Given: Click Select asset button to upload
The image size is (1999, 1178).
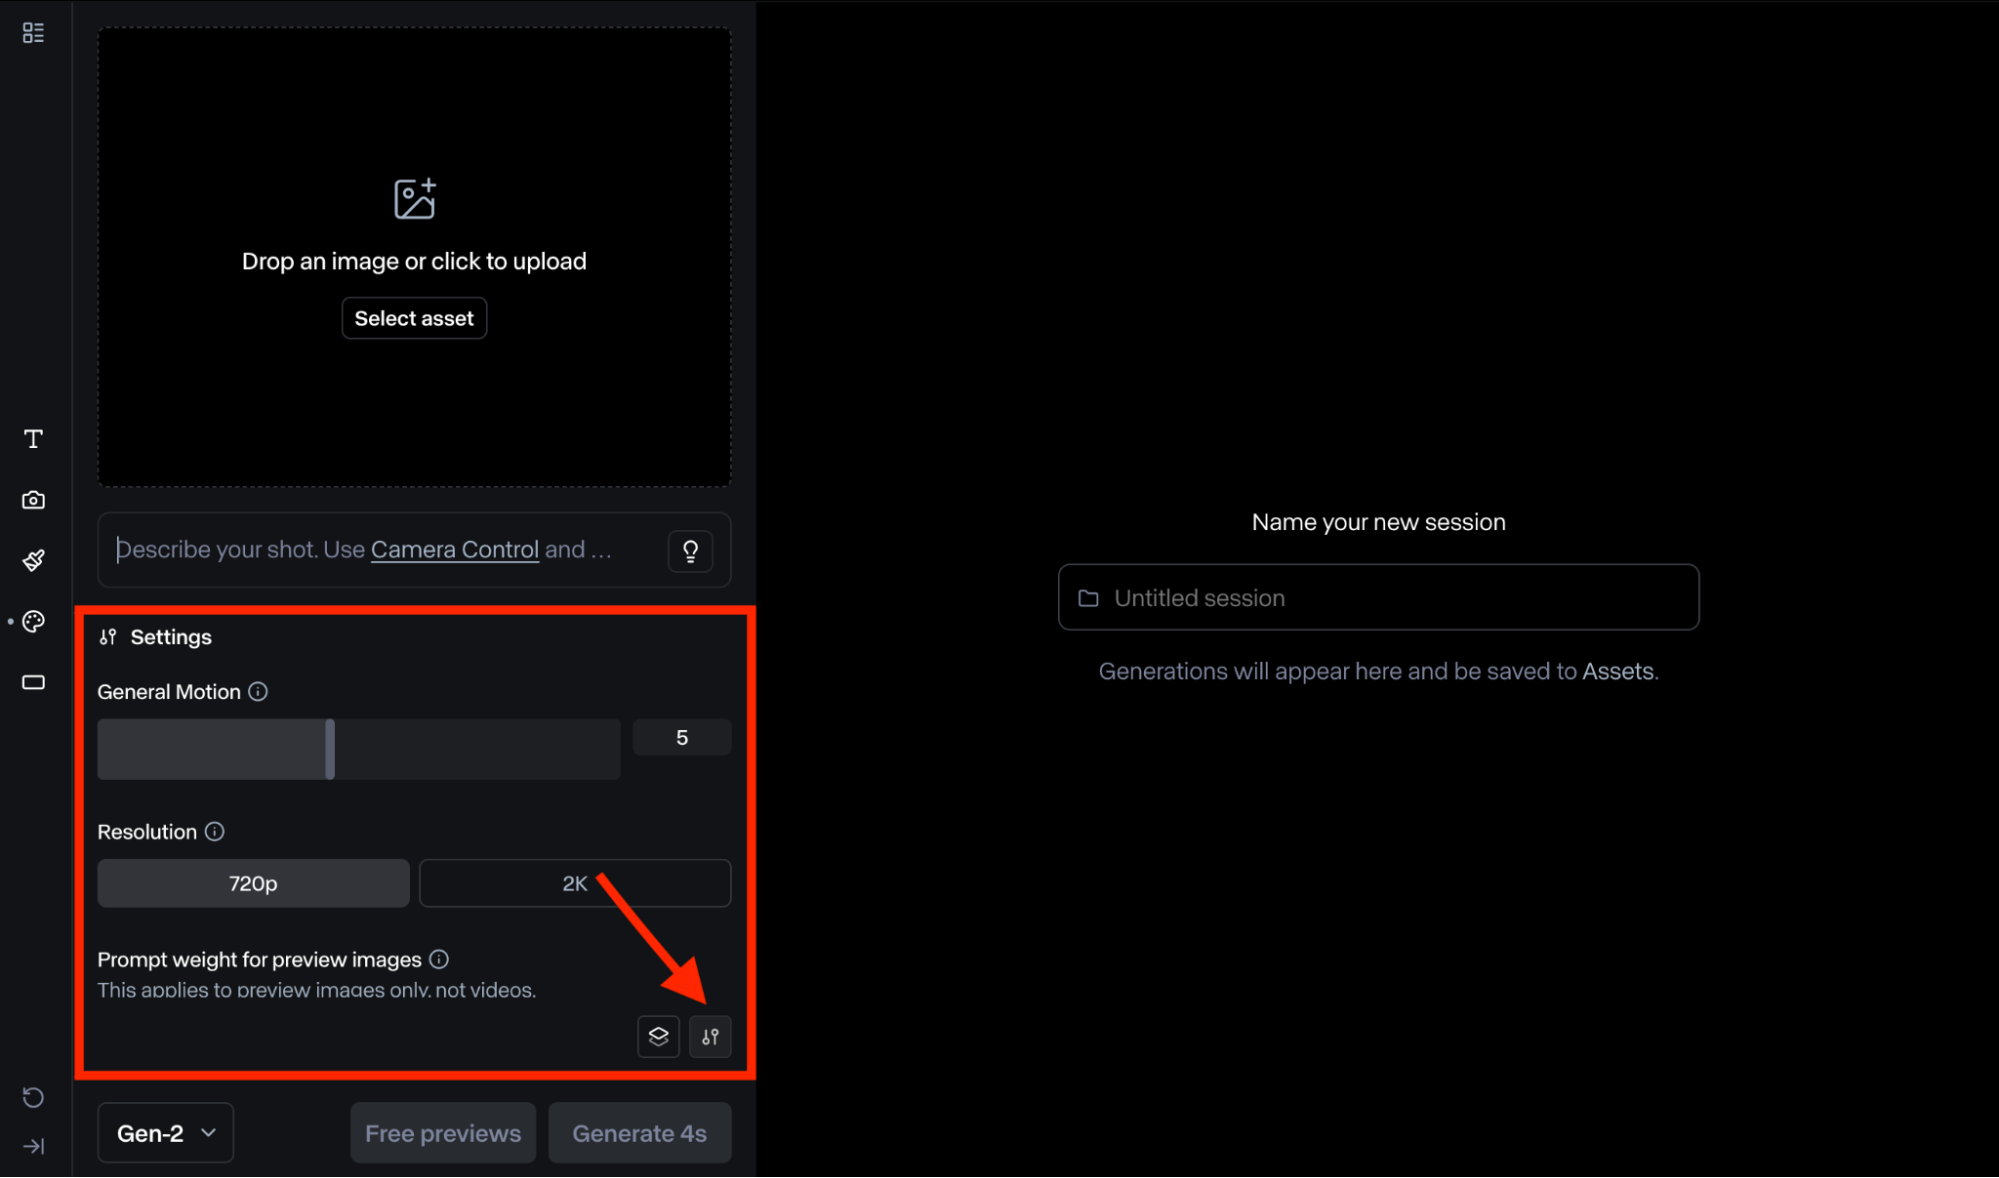Looking at the screenshot, I should tap(412, 318).
